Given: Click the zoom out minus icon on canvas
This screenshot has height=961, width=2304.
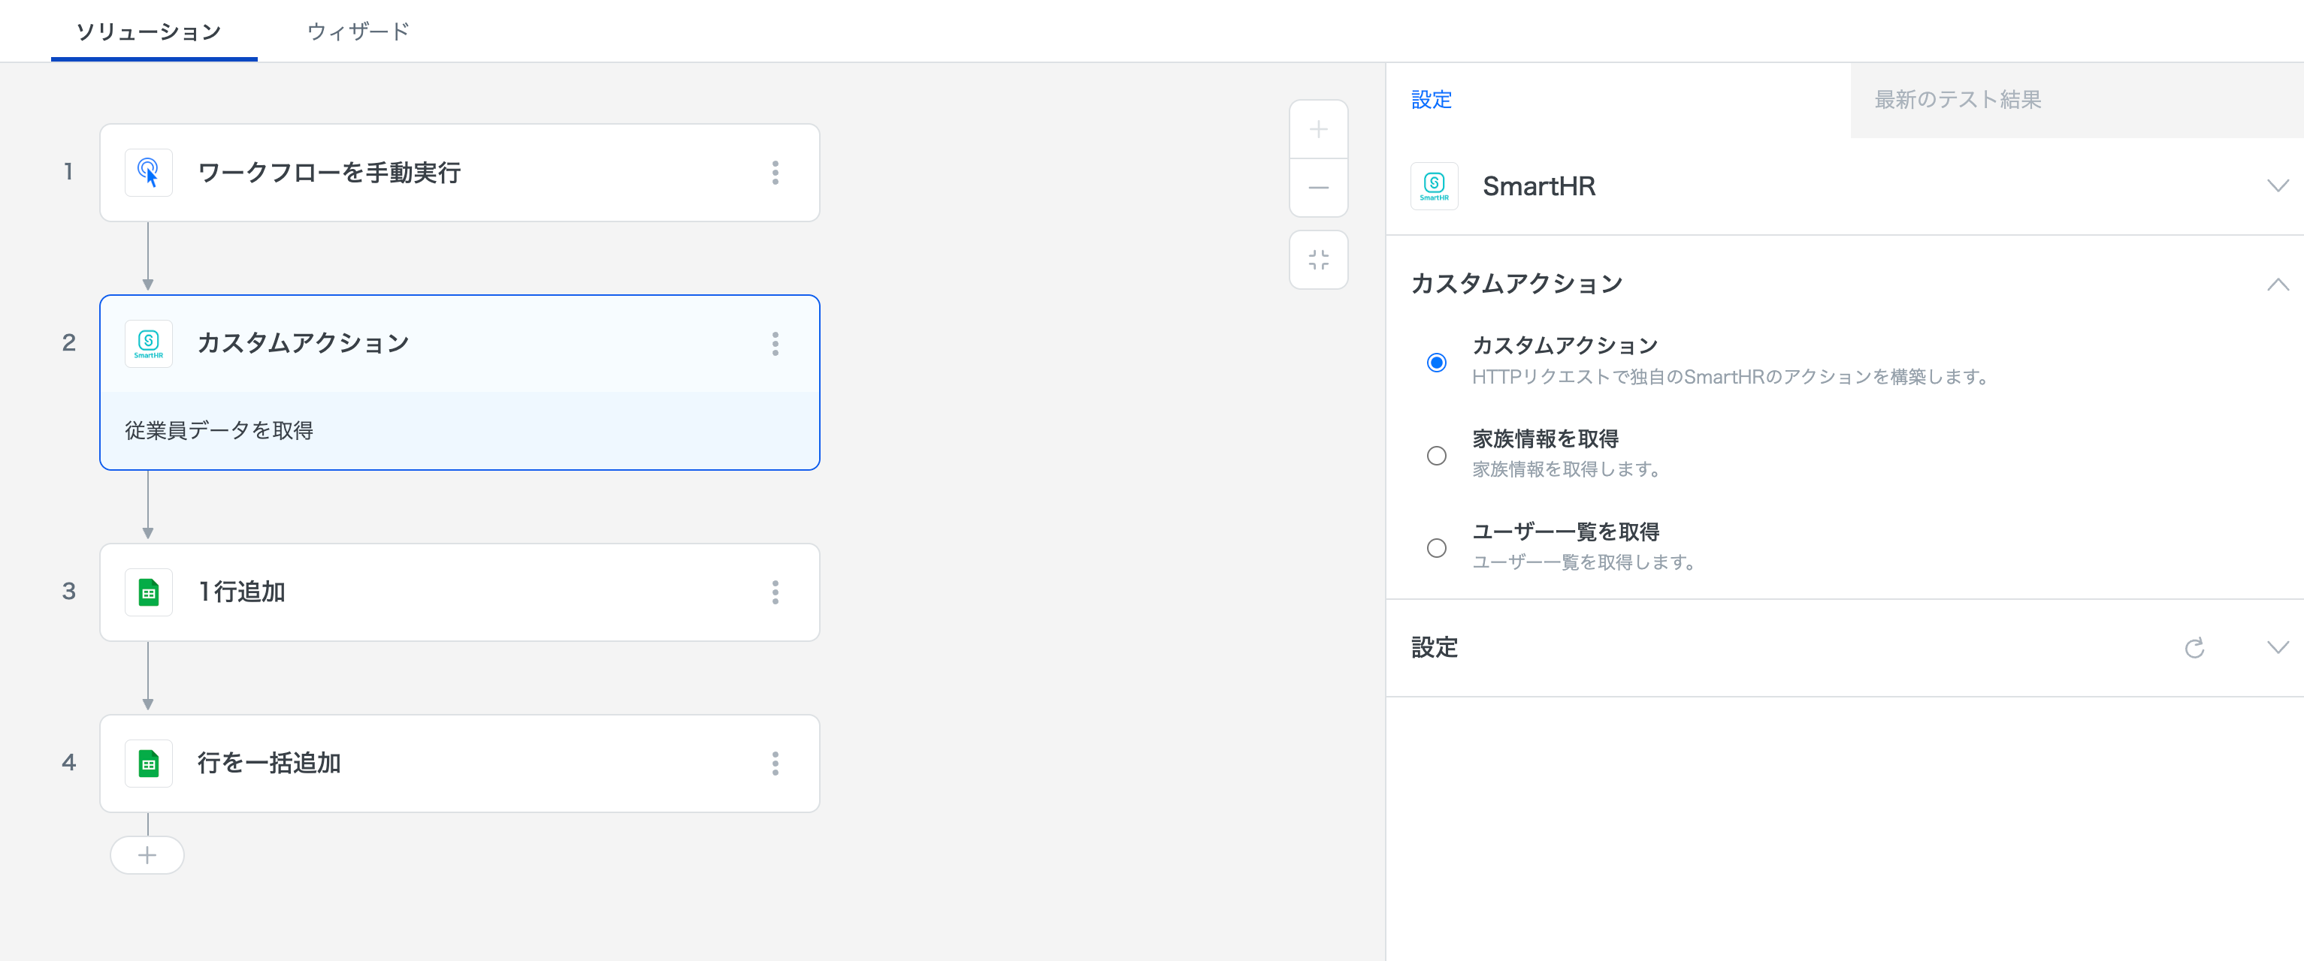Looking at the screenshot, I should click(1318, 188).
